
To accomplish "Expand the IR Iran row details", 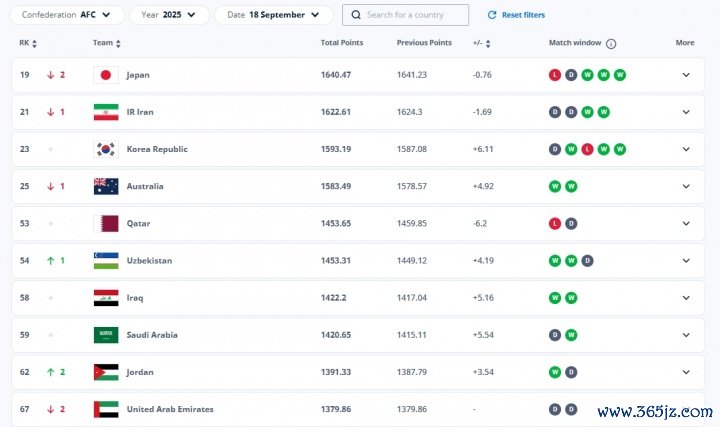I will coord(686,112).
